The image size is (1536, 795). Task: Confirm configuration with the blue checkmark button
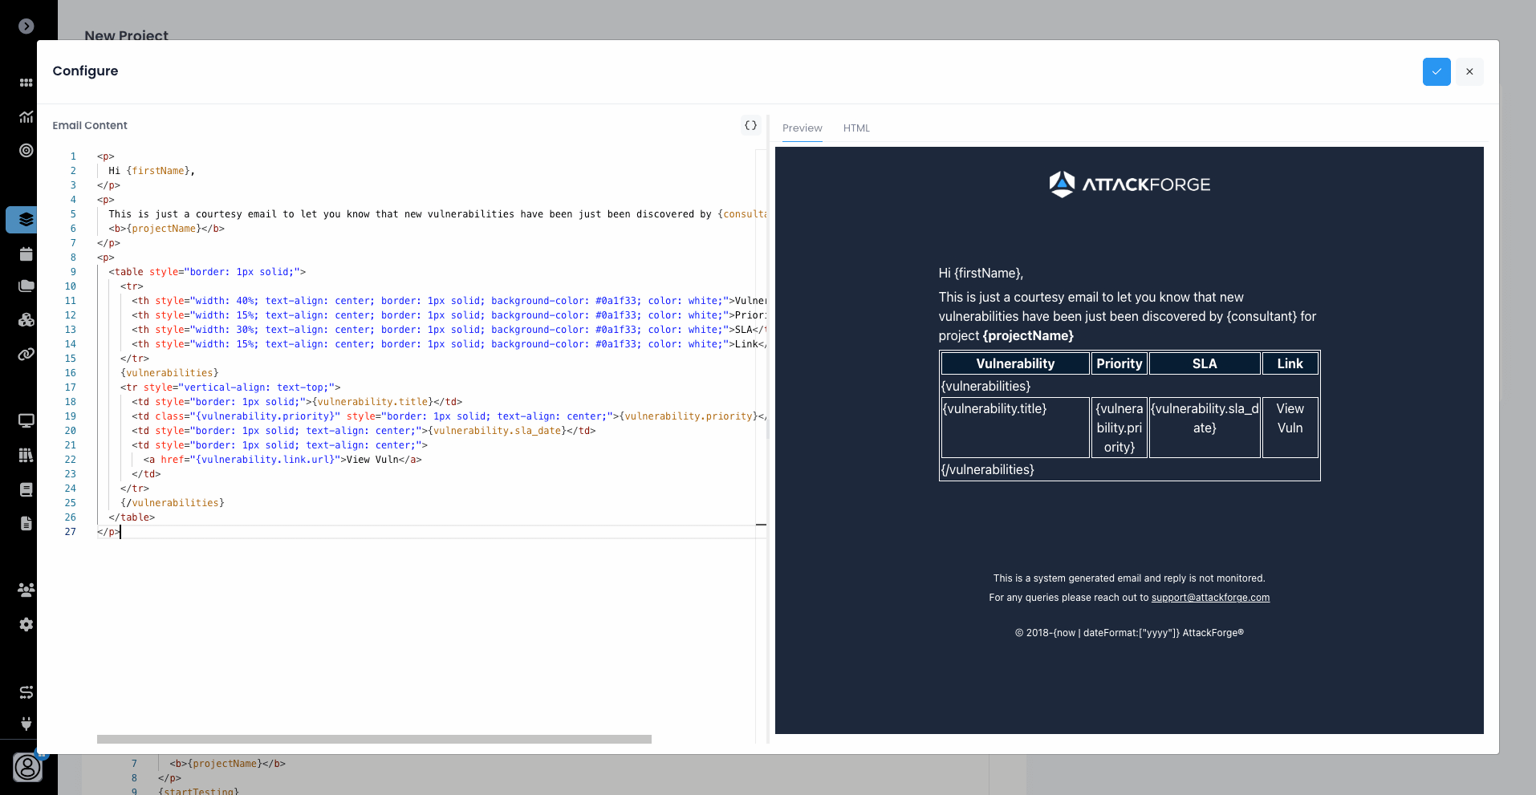pyautogui.click(x=1436, y=72)
